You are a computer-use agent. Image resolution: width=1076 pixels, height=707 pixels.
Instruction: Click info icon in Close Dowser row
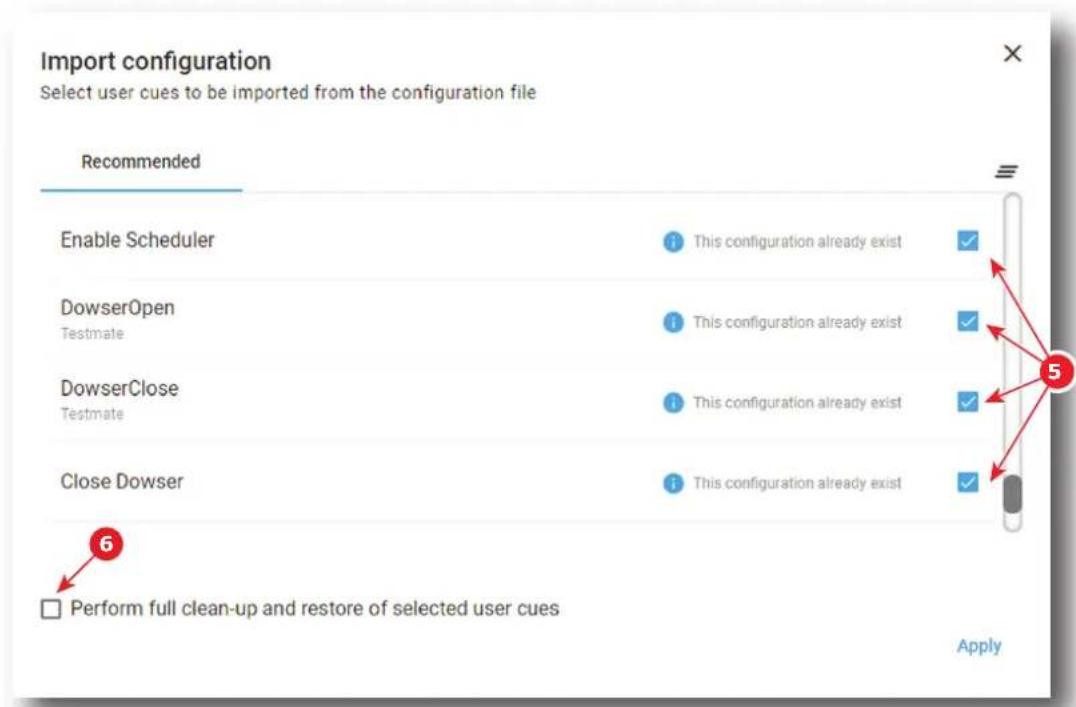673,483
